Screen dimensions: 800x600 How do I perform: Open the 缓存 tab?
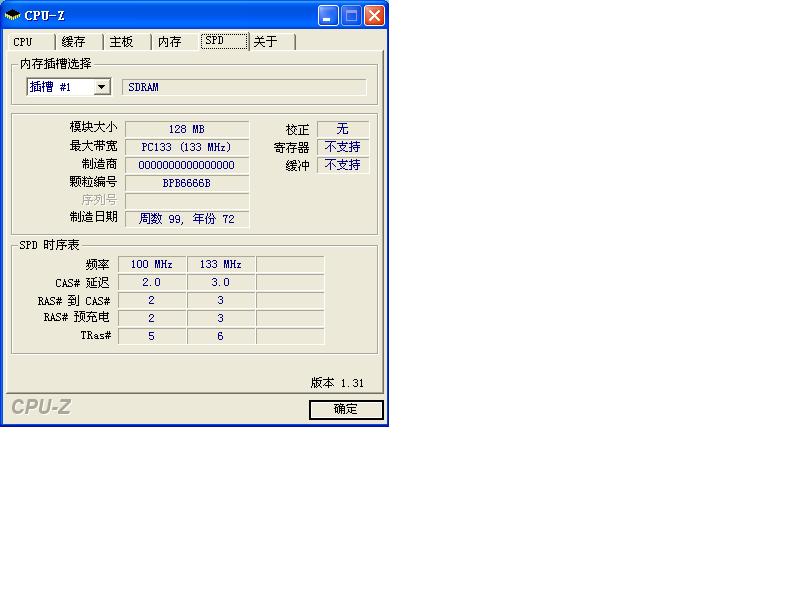pos(79,41)
